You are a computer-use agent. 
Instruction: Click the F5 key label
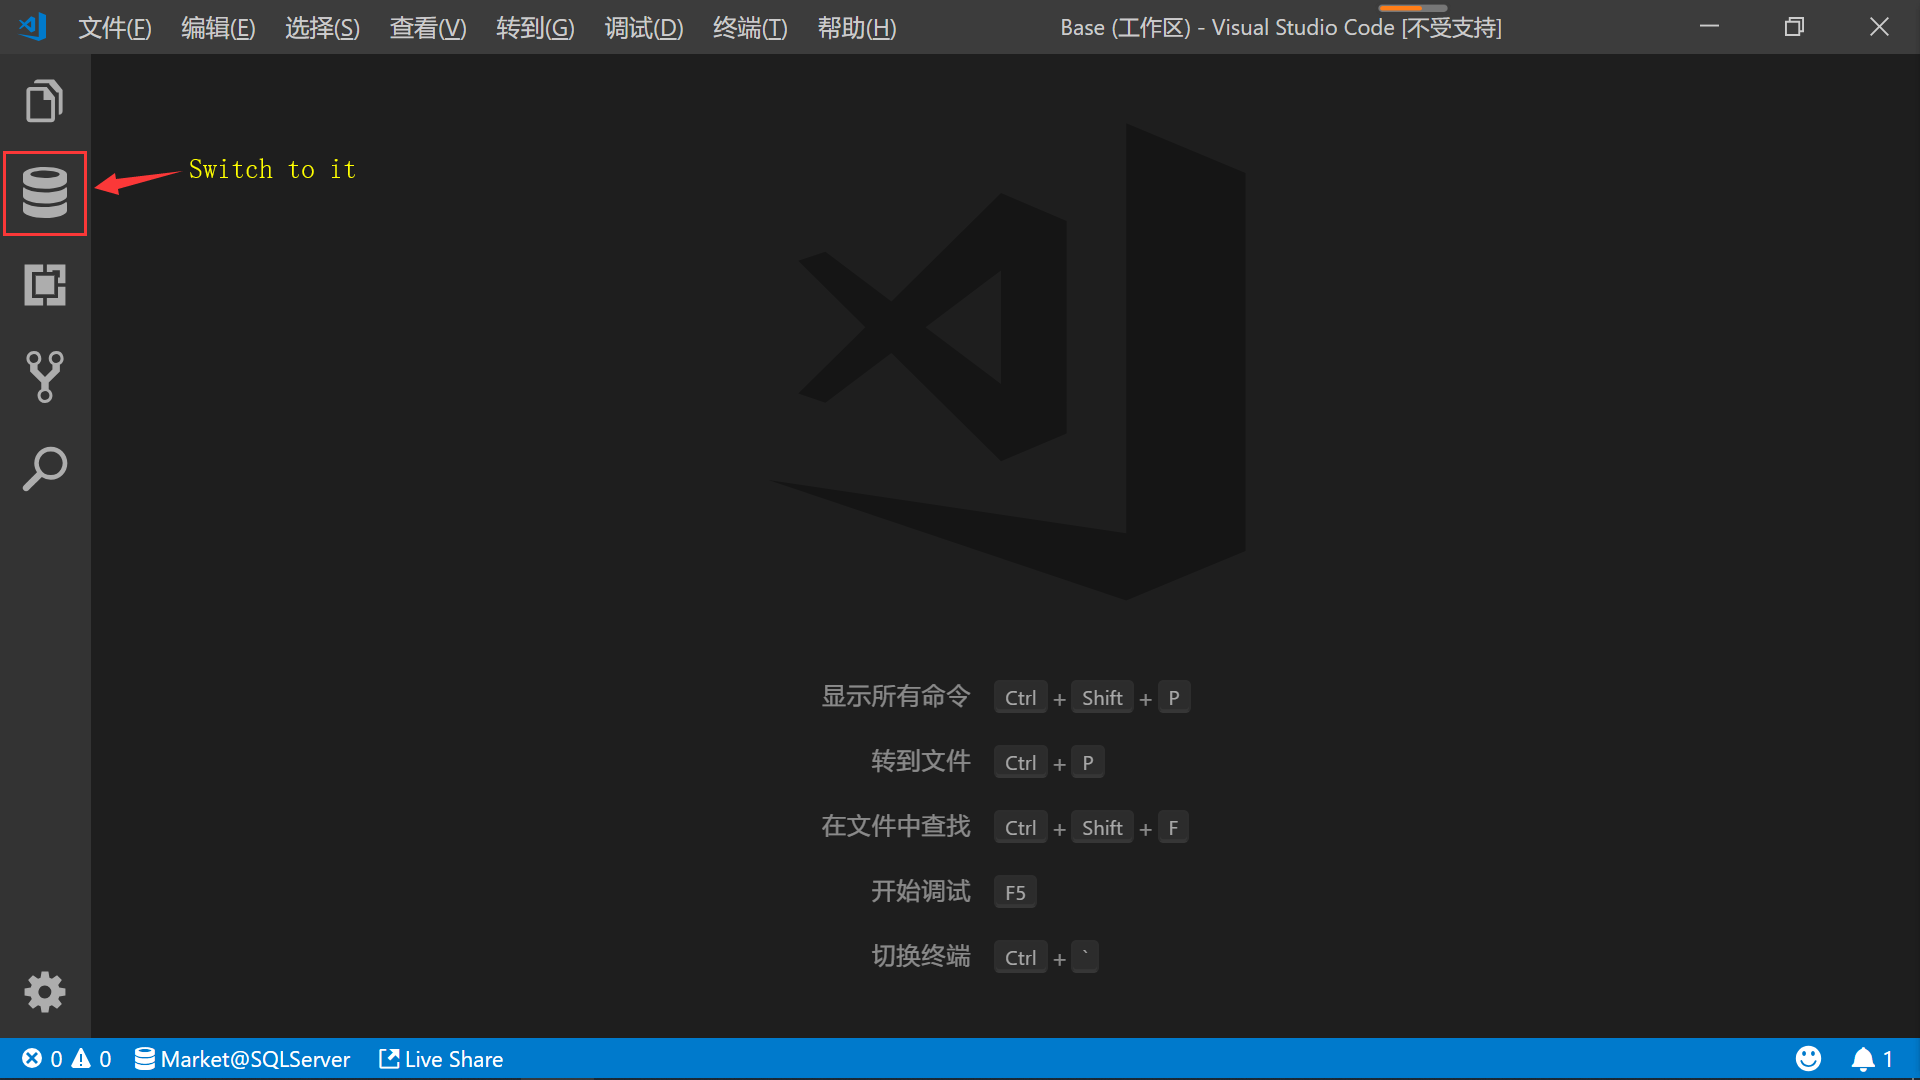pyautogui.click(x=1015, y=892)
